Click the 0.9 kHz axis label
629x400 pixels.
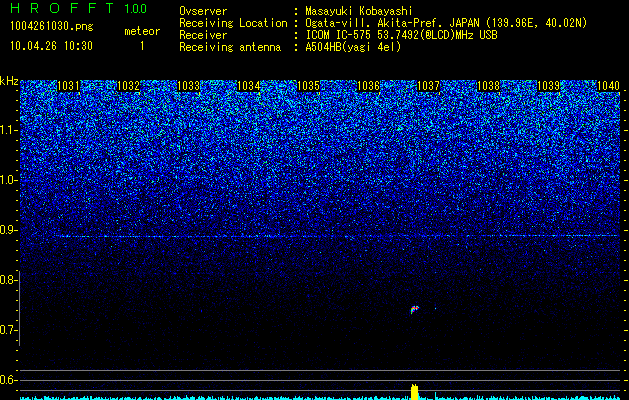[x=8, y=230]
